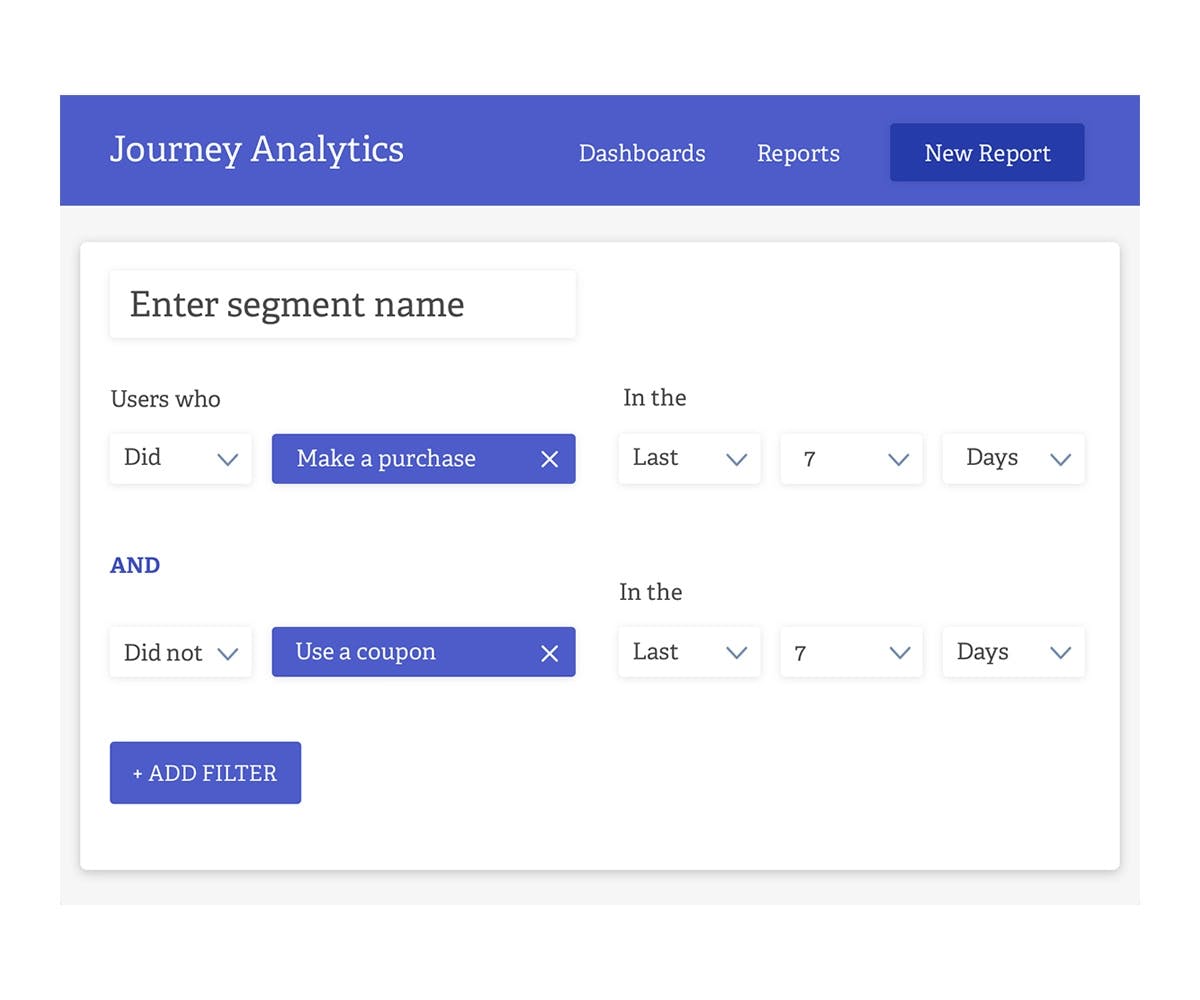Image resolution: width=1200 pixels, height=1000 pixels.
Task: Open the first row 7 number dropdown
Action: point(851,459)
